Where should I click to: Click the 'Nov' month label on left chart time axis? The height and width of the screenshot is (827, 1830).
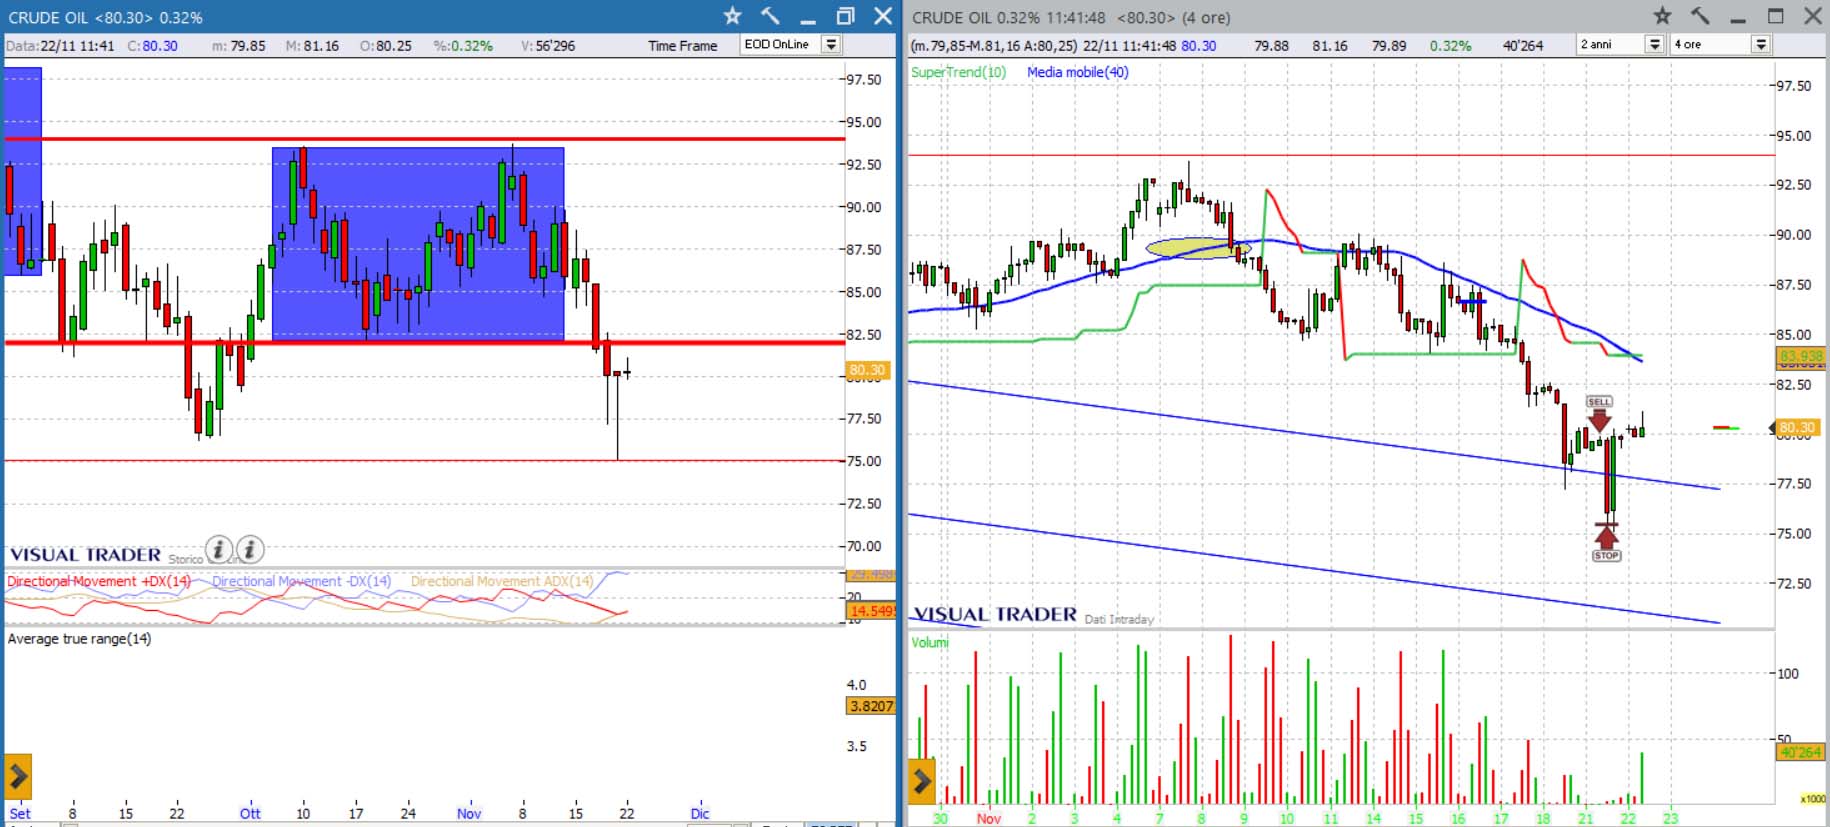click(x=469, y=813)
